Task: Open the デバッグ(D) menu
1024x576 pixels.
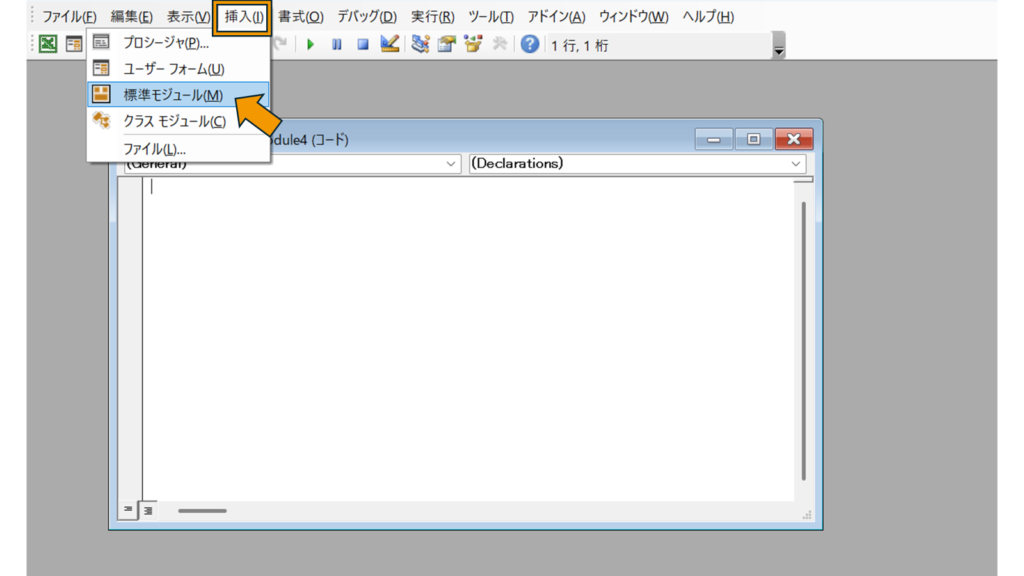Action: (x=366, y=17)
